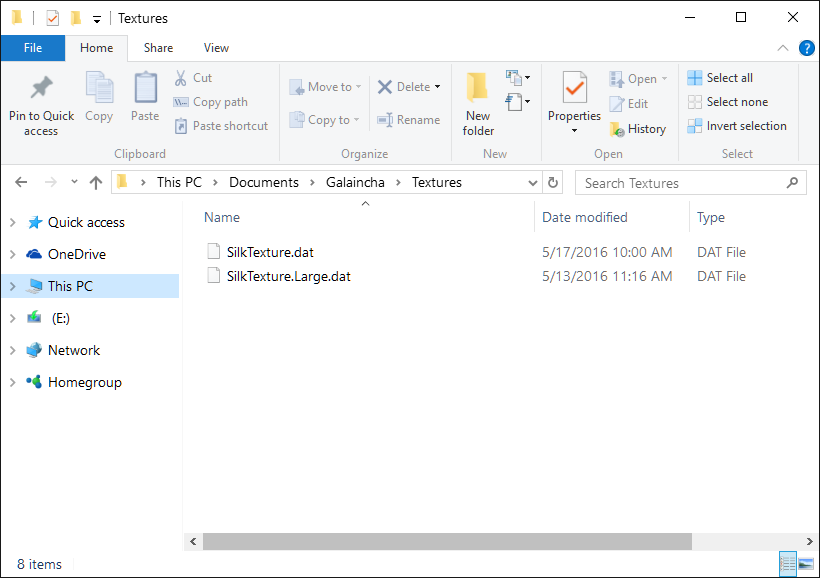Open the Properties icon in ribbon
The height and width of the screenshot is (578, 820).
(574, 88)
